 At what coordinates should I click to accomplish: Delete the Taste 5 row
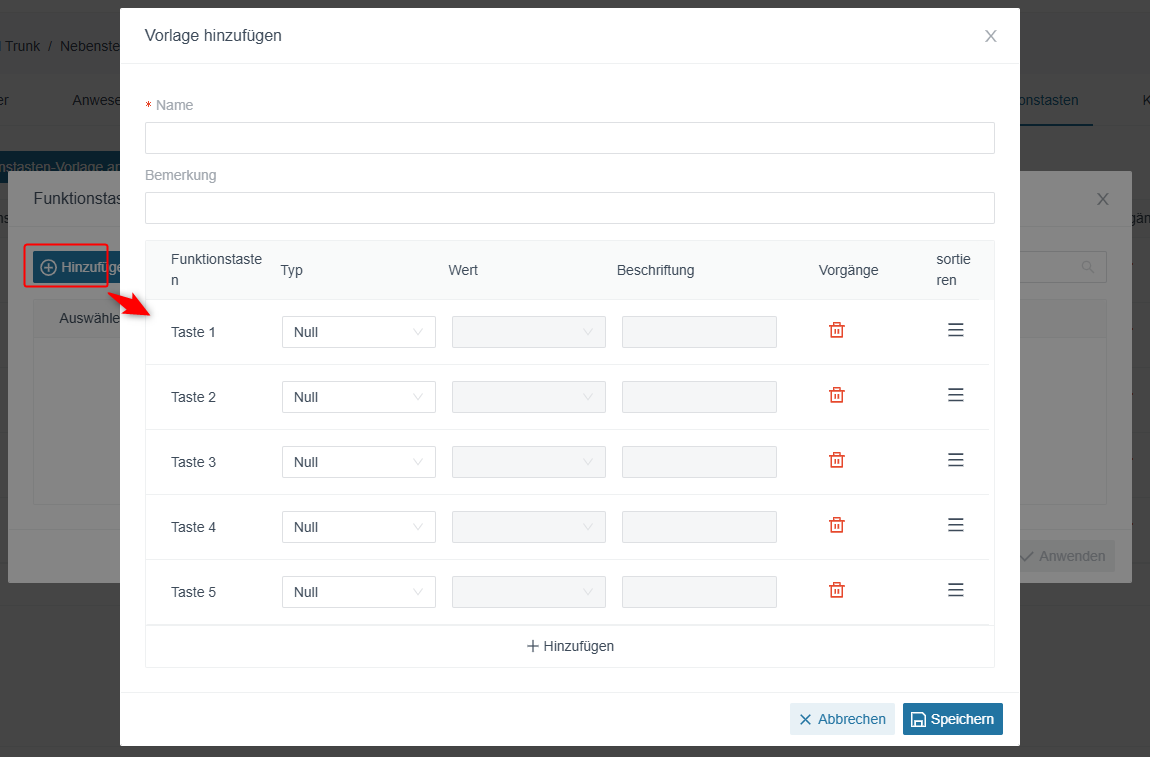(x=836, y=590)
